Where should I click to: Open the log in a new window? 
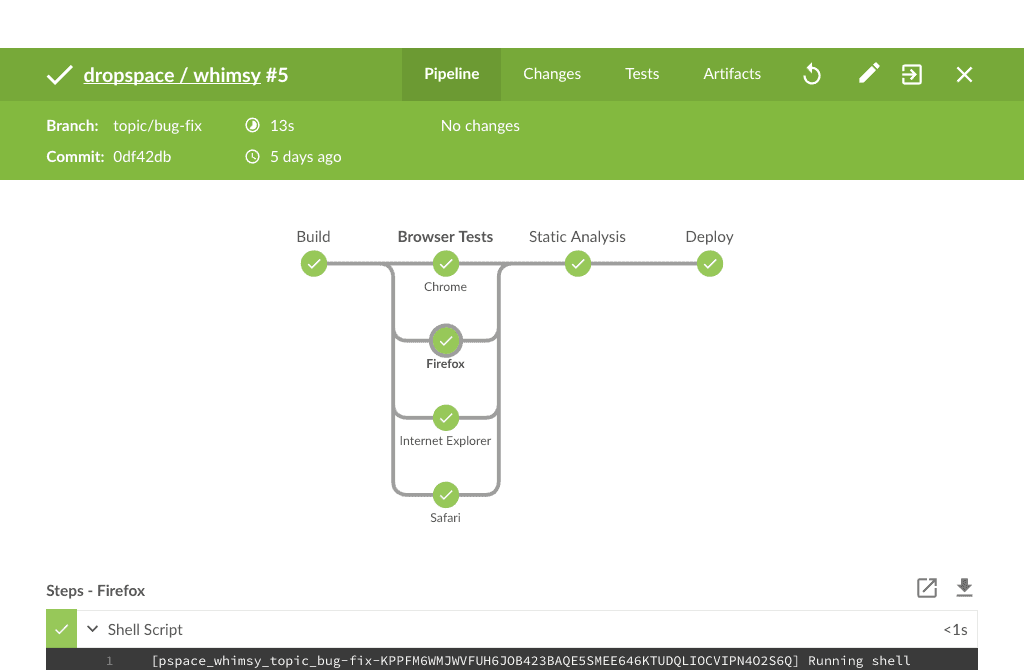pos(927,588)
